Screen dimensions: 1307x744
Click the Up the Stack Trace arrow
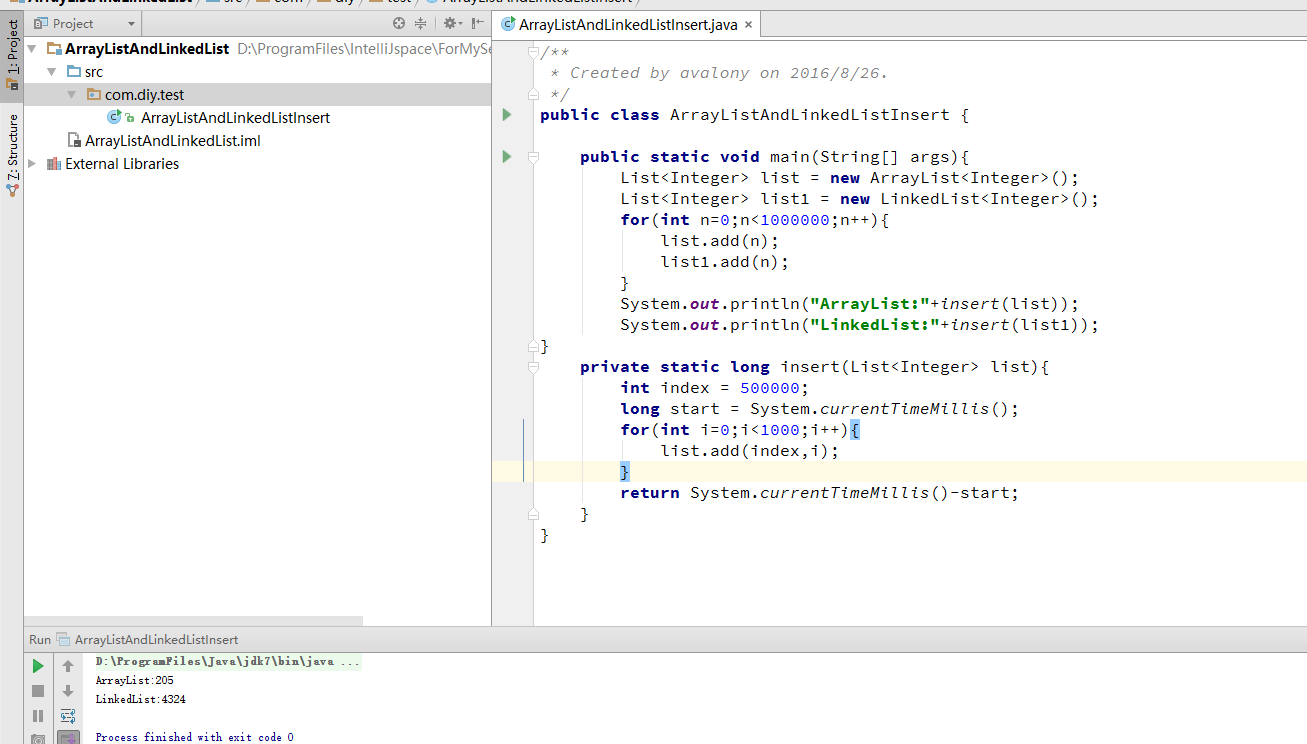pyautogui.click(x=68, y=666)
